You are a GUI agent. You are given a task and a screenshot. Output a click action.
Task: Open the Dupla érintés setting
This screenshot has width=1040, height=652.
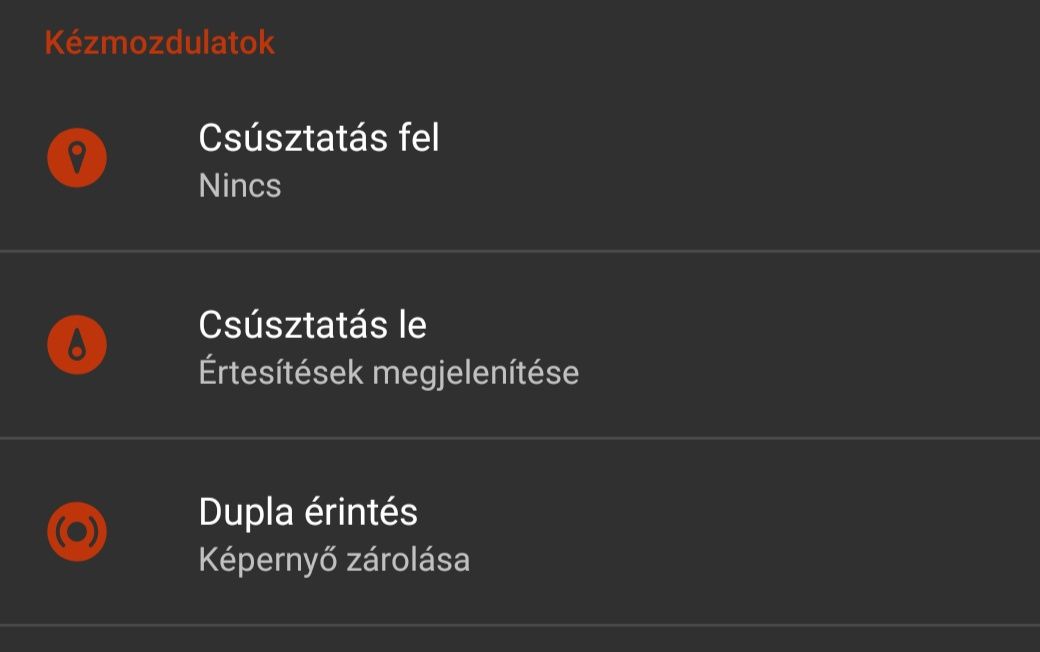520,532
